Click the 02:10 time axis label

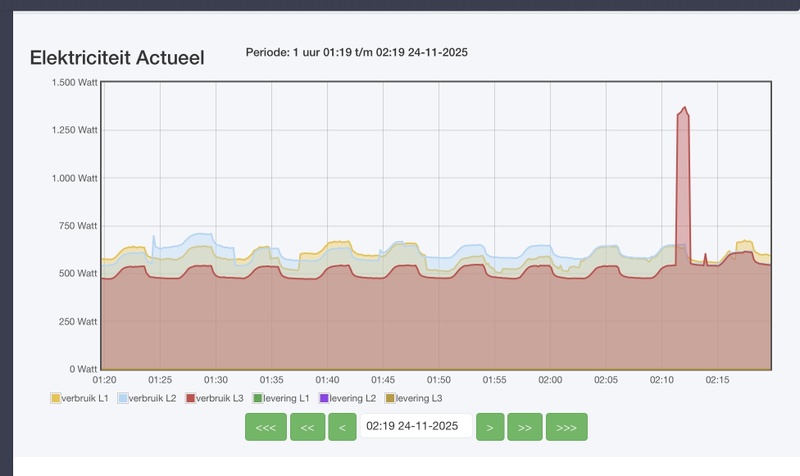tap(662, 380)
